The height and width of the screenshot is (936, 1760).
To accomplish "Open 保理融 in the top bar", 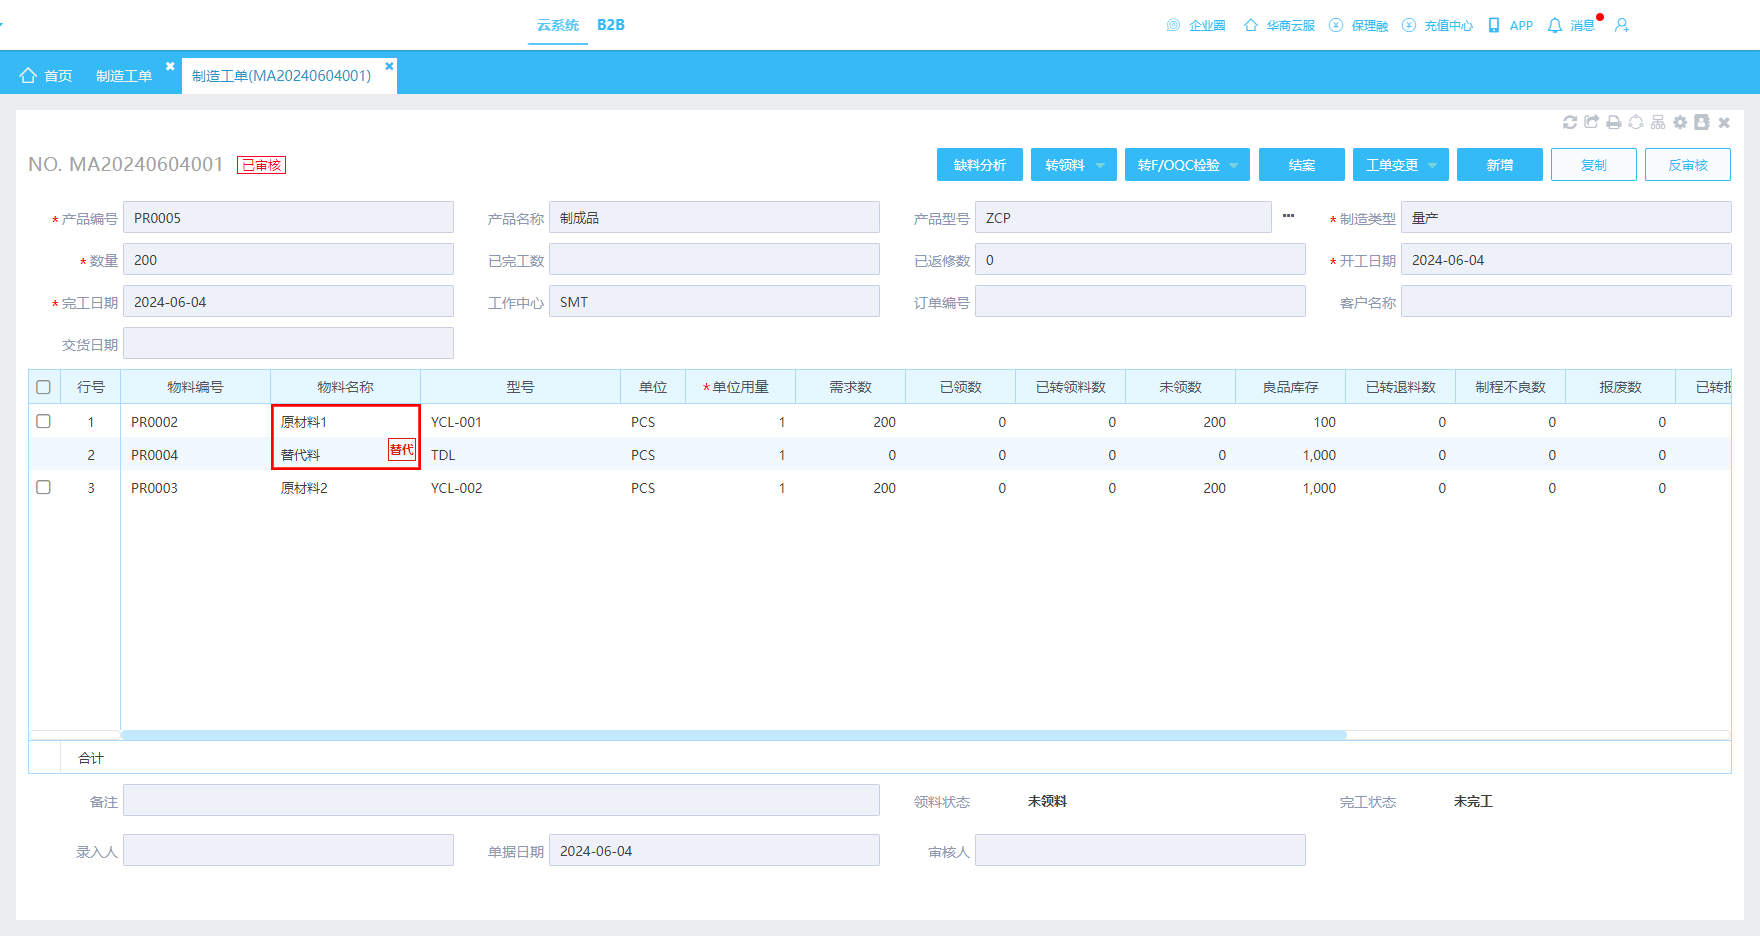I will [1359, 25].
